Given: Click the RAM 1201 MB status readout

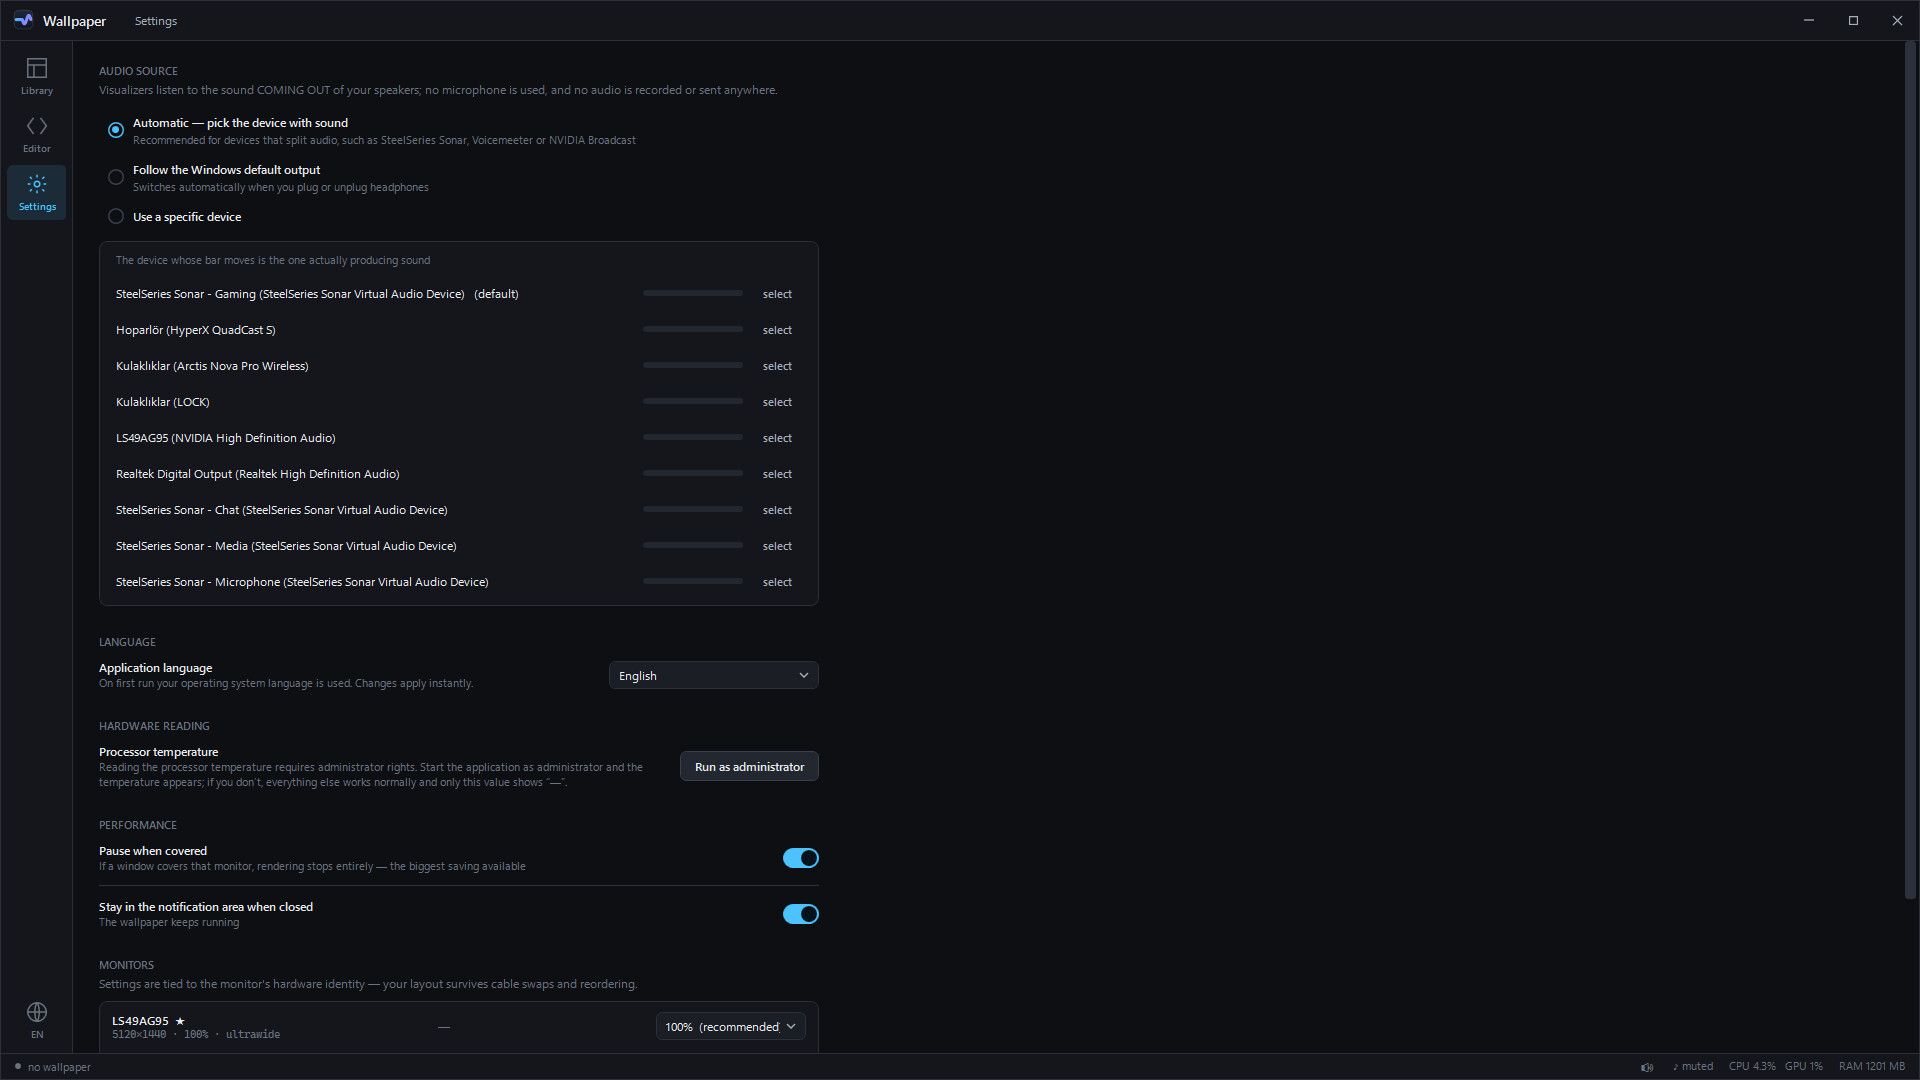Looking at the screenshot, I should coord(1872,1067).
